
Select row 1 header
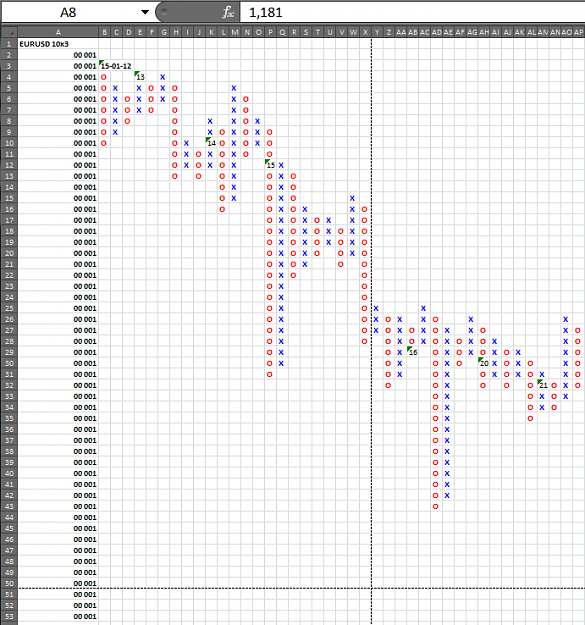(10, 43)
